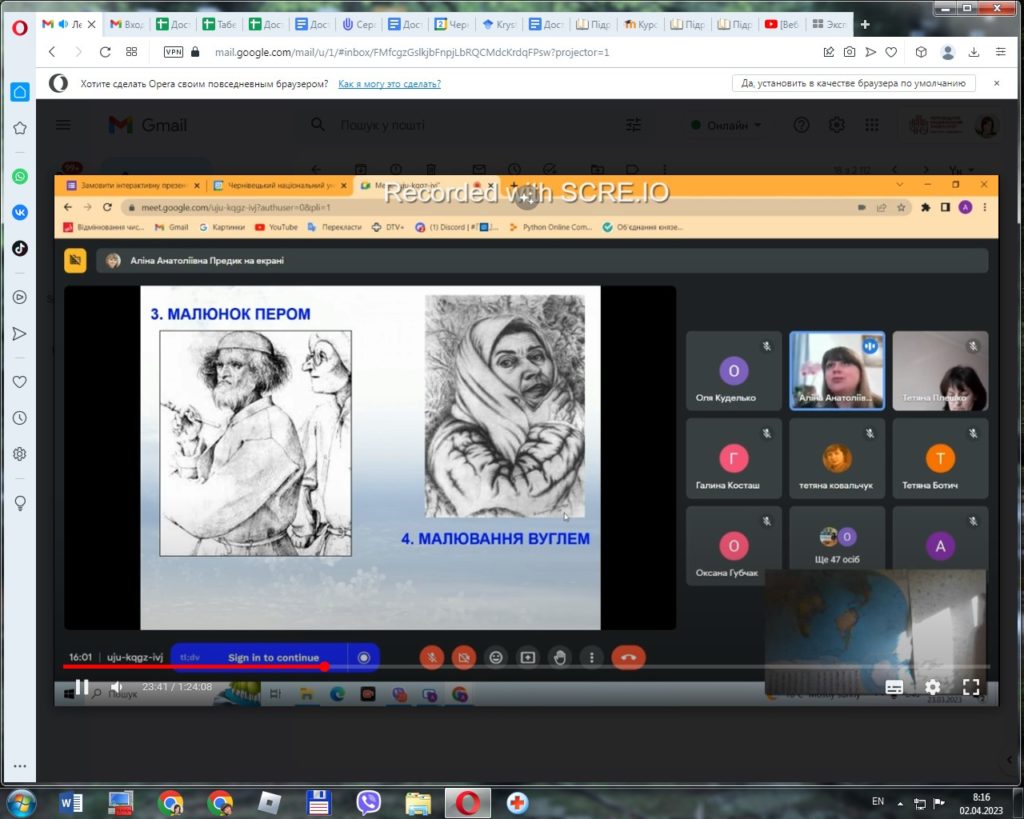Go back to previous page

click(52, 52)
